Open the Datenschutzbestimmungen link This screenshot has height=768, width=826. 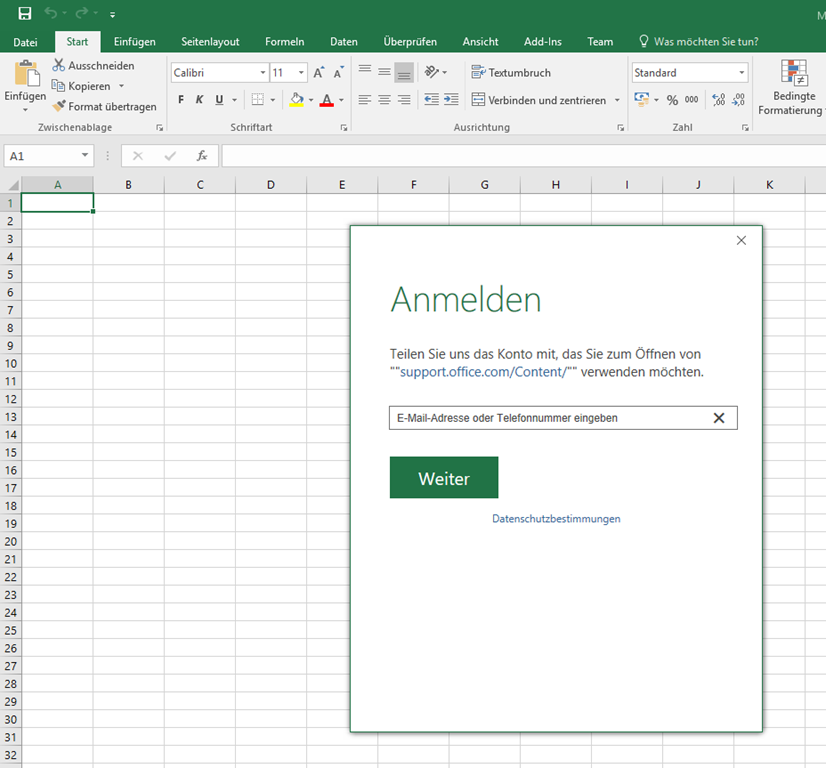(x=556, y=519)
